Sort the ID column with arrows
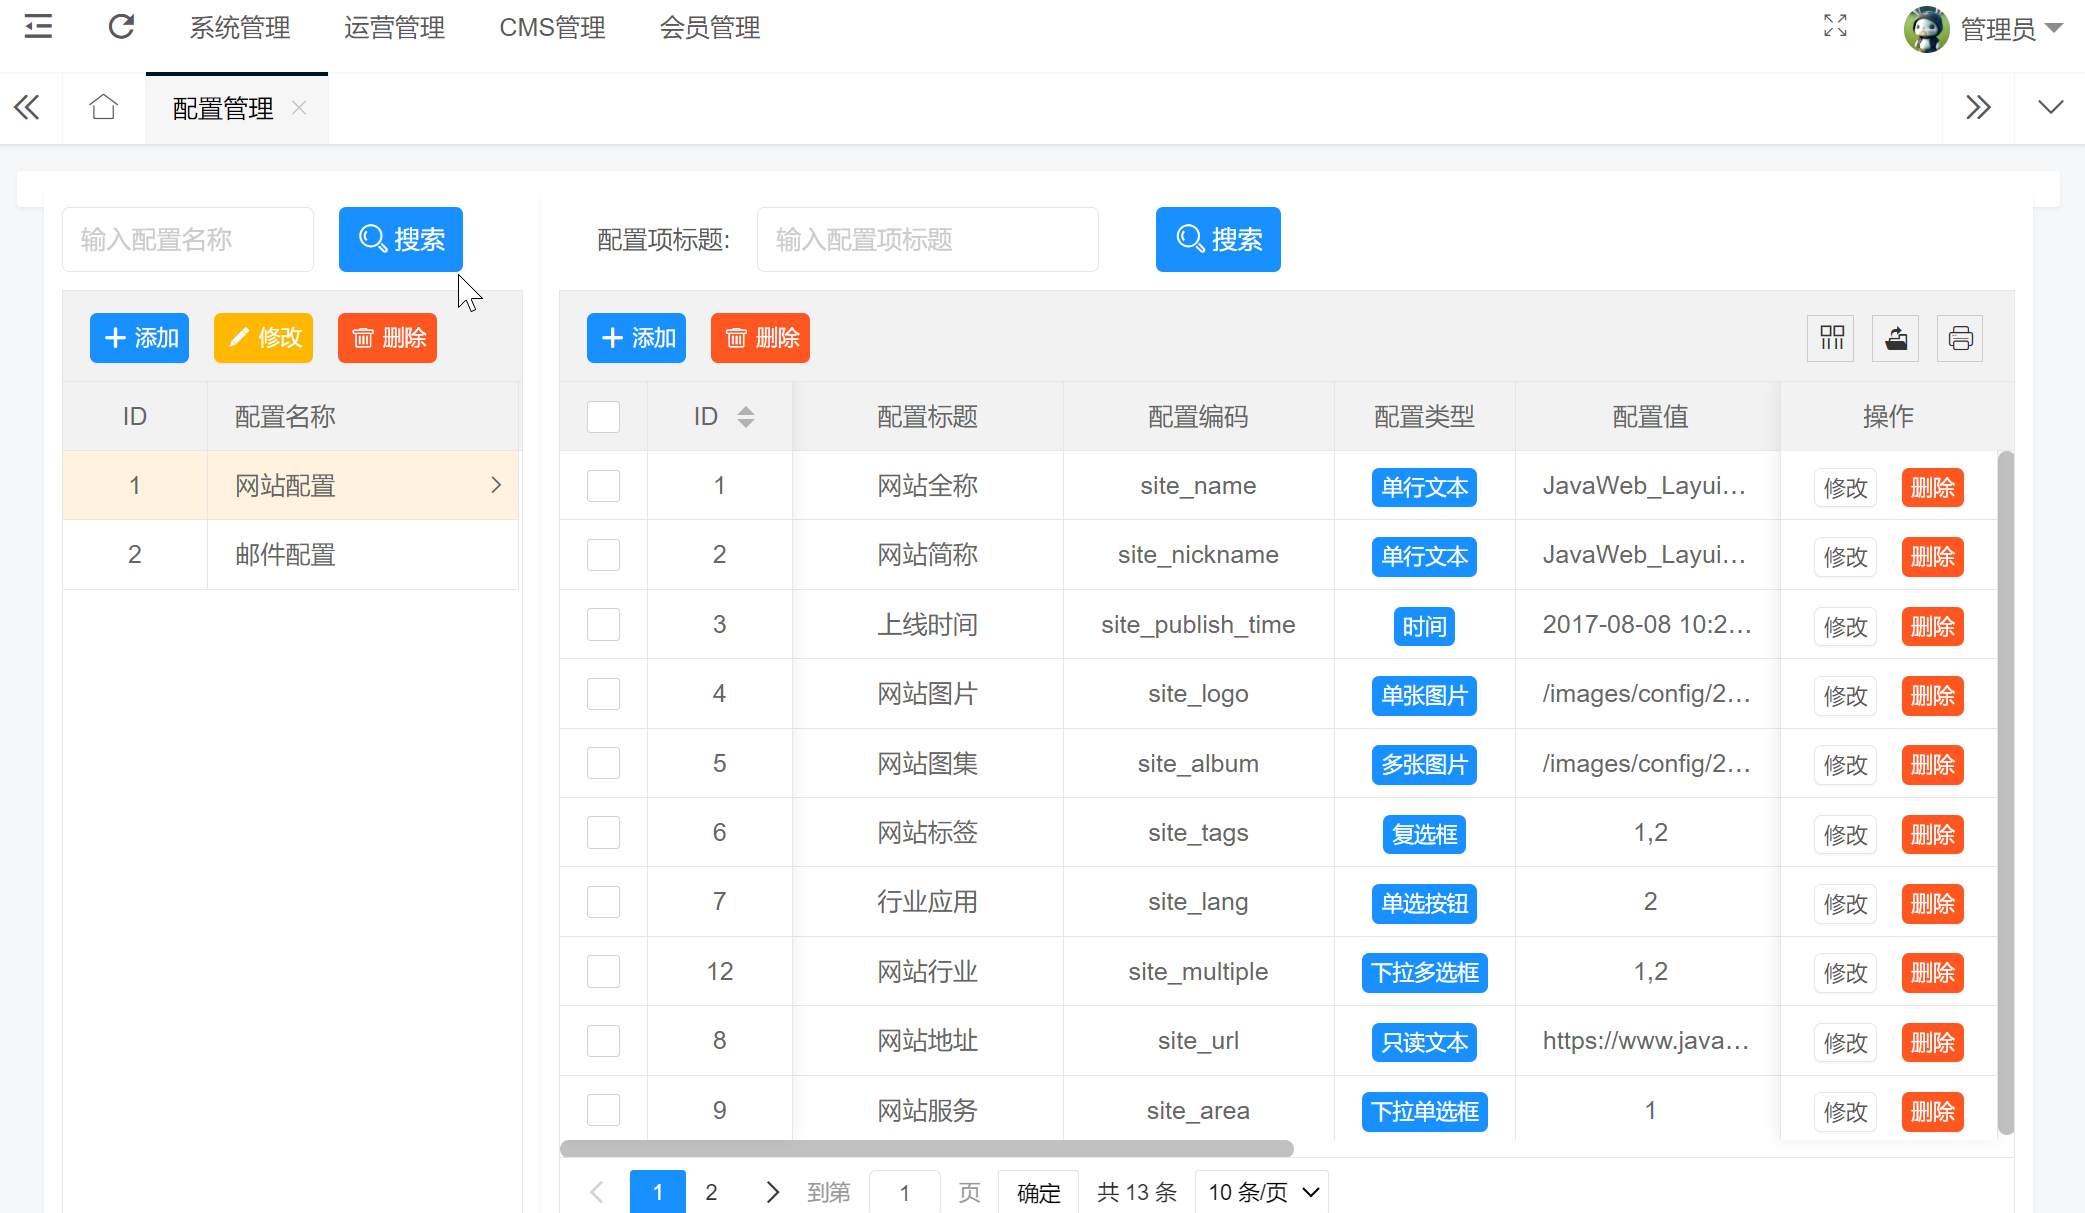2085x1213 pixels. (746, 417)
